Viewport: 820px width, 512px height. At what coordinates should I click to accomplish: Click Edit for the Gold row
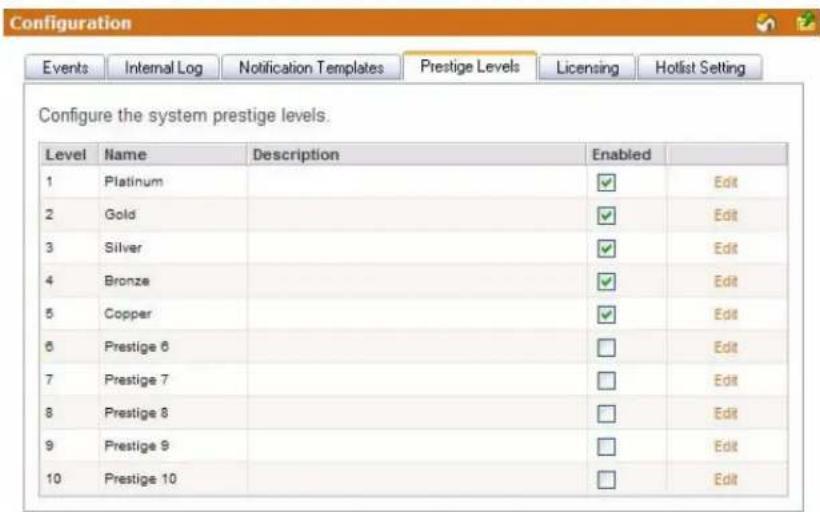tap(725, 215)
